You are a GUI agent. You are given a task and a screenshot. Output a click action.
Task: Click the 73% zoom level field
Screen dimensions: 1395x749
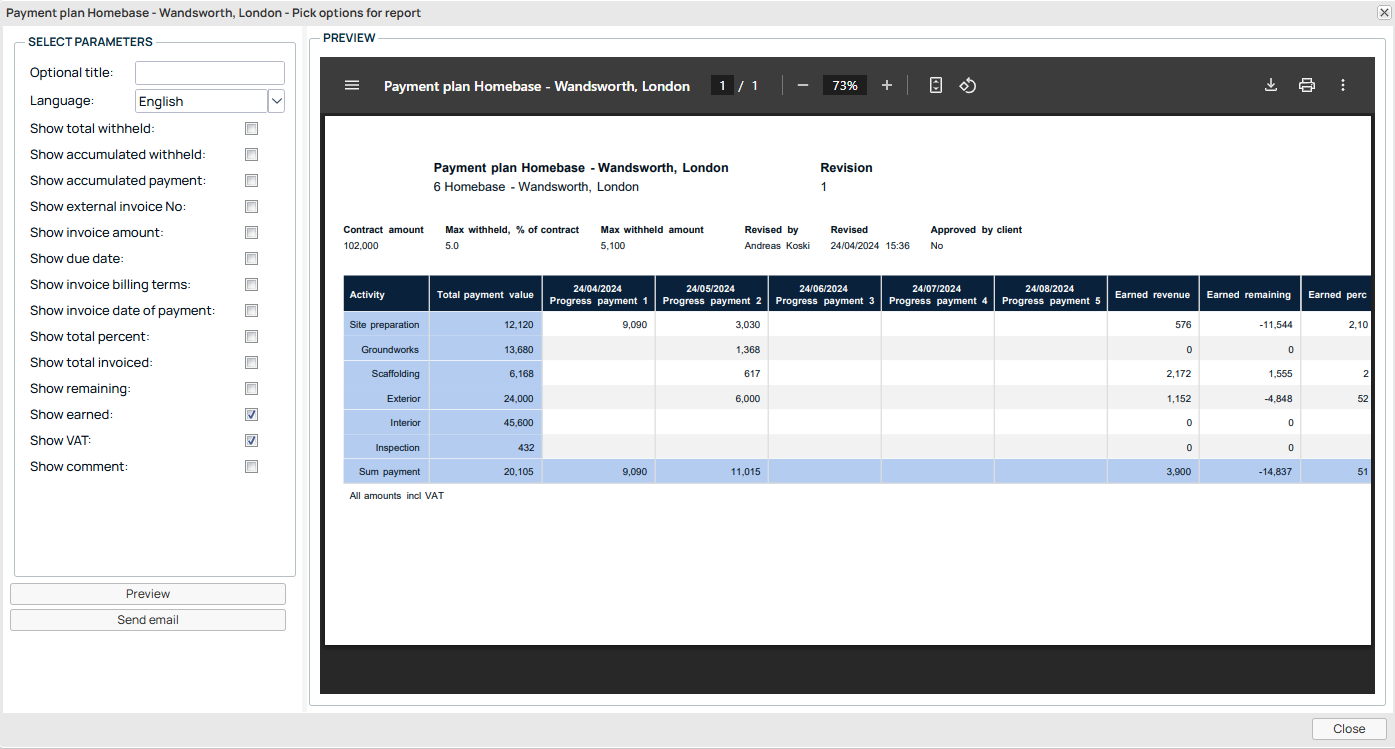(x=845, y=86)
